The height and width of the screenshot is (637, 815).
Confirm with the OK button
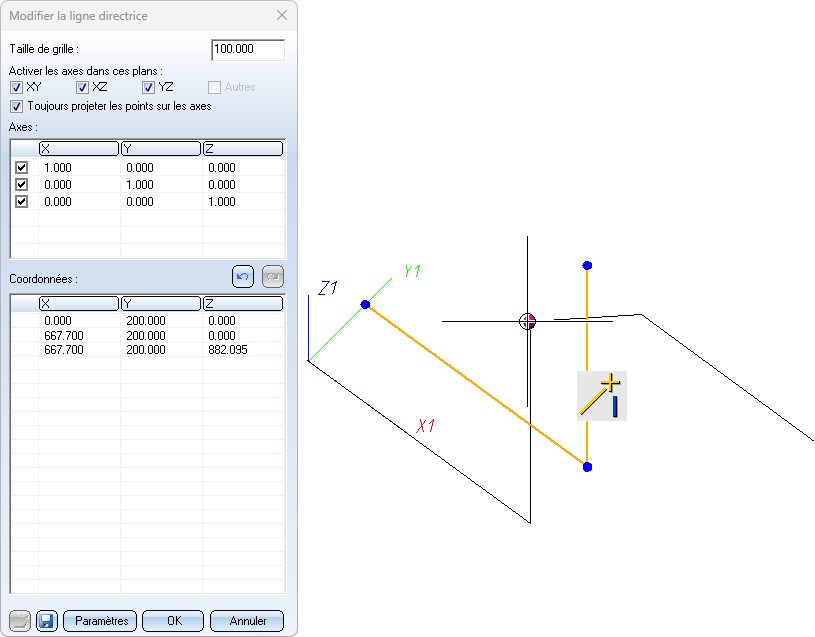[173, 621]
